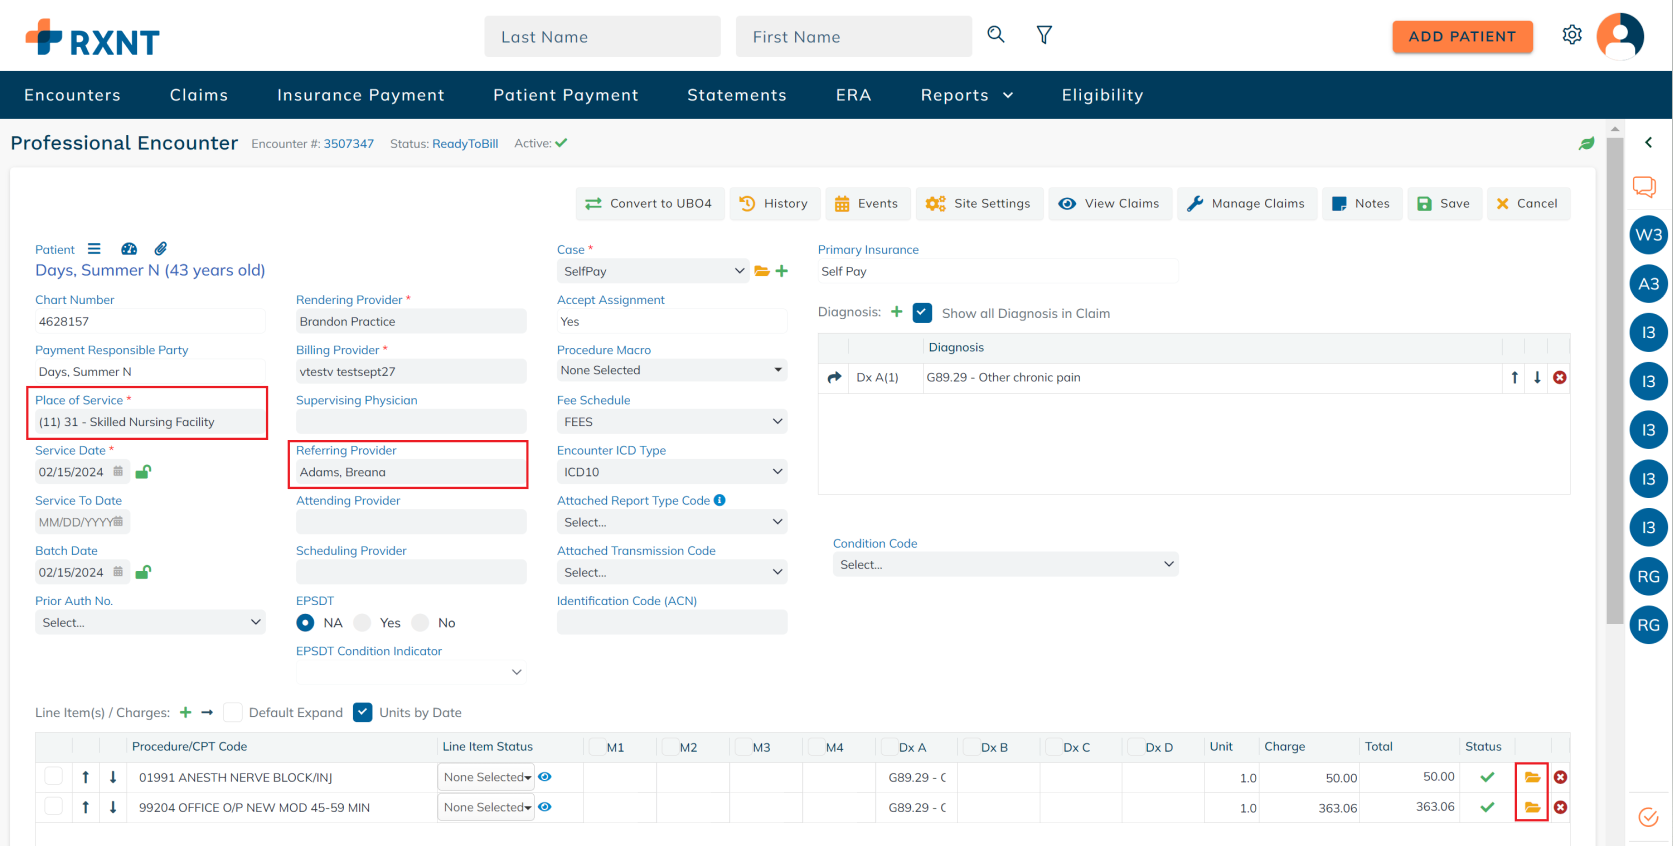Open the patient filter funnel icon
The height and width of the screenshot is (846, 1673).
(1044, 35)
